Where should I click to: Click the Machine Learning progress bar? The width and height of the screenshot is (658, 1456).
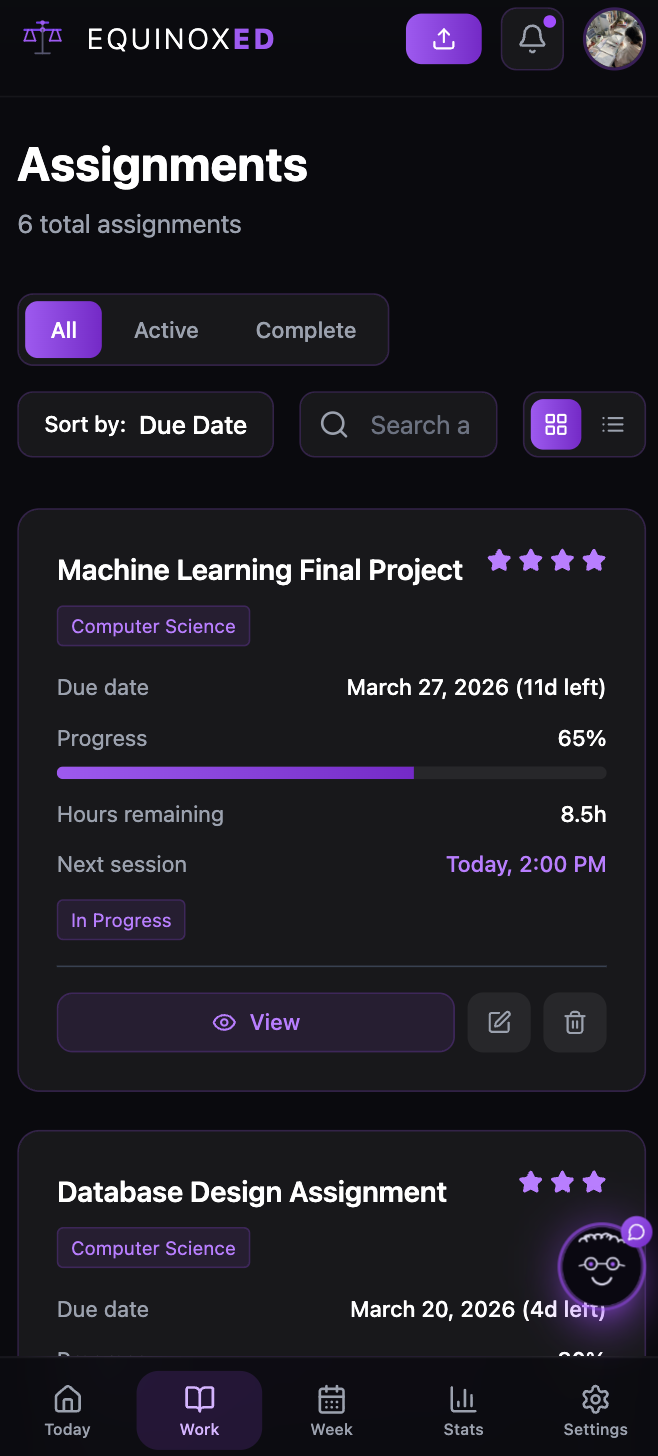tap(331, 773)
